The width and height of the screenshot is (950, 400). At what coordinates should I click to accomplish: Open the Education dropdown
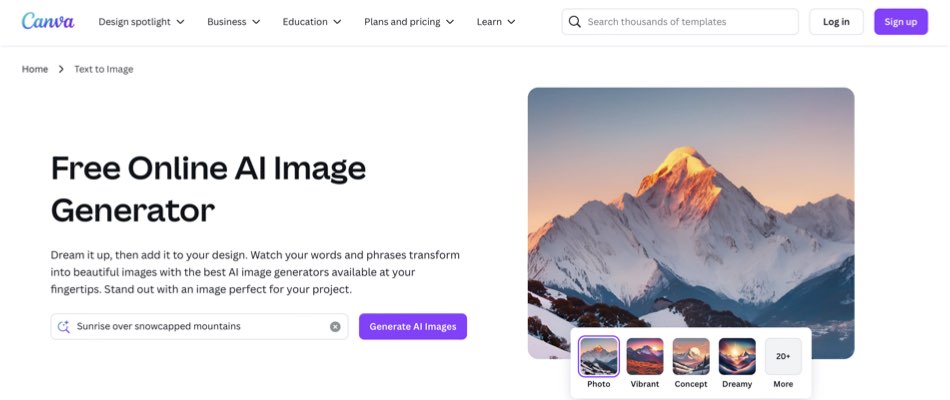(312, 22)
